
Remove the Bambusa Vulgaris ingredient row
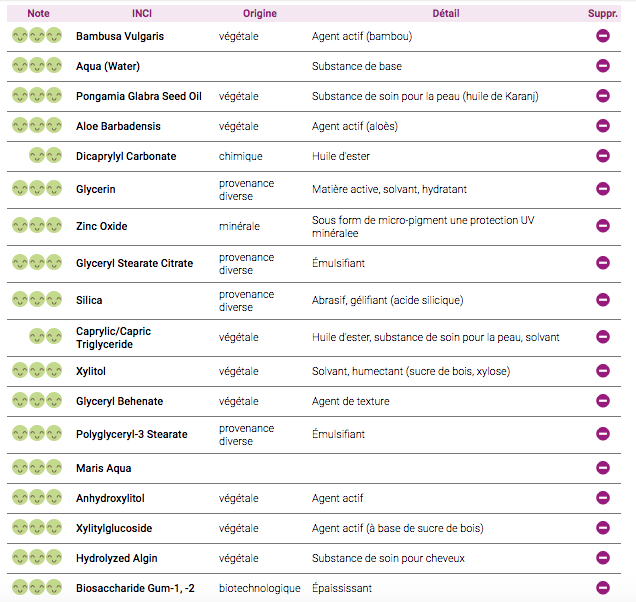point(603,36)
